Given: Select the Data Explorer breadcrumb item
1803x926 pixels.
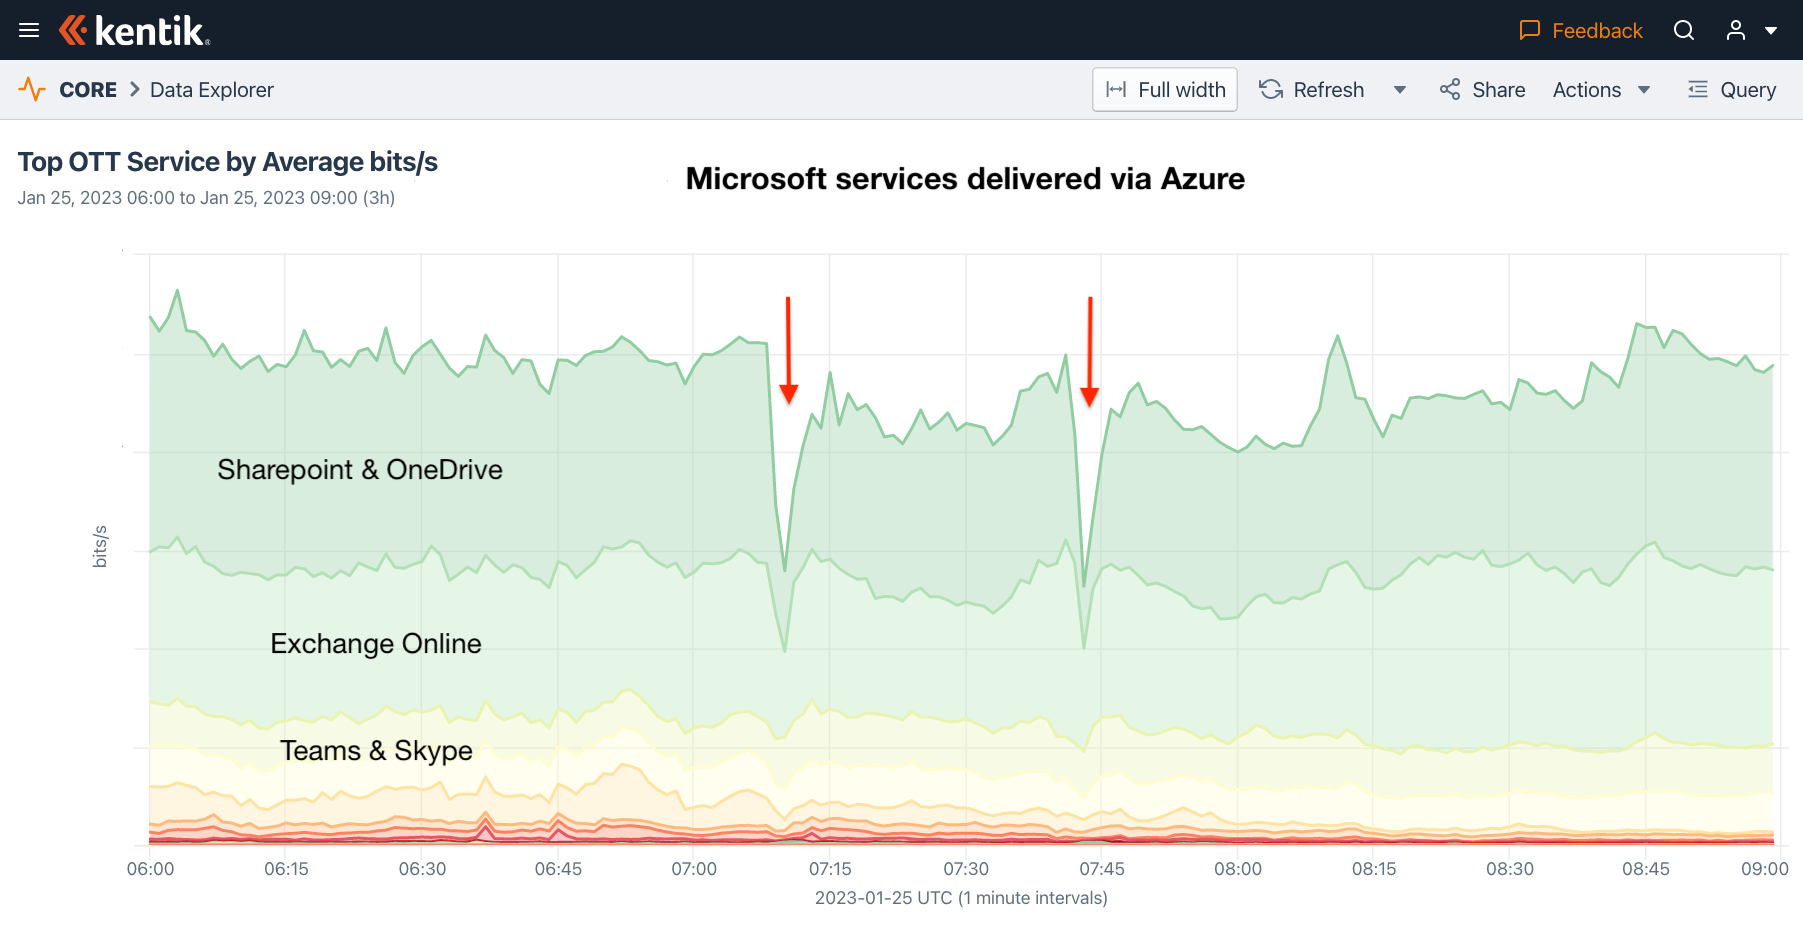Looking at the screenshot, I should click(212, 90).
